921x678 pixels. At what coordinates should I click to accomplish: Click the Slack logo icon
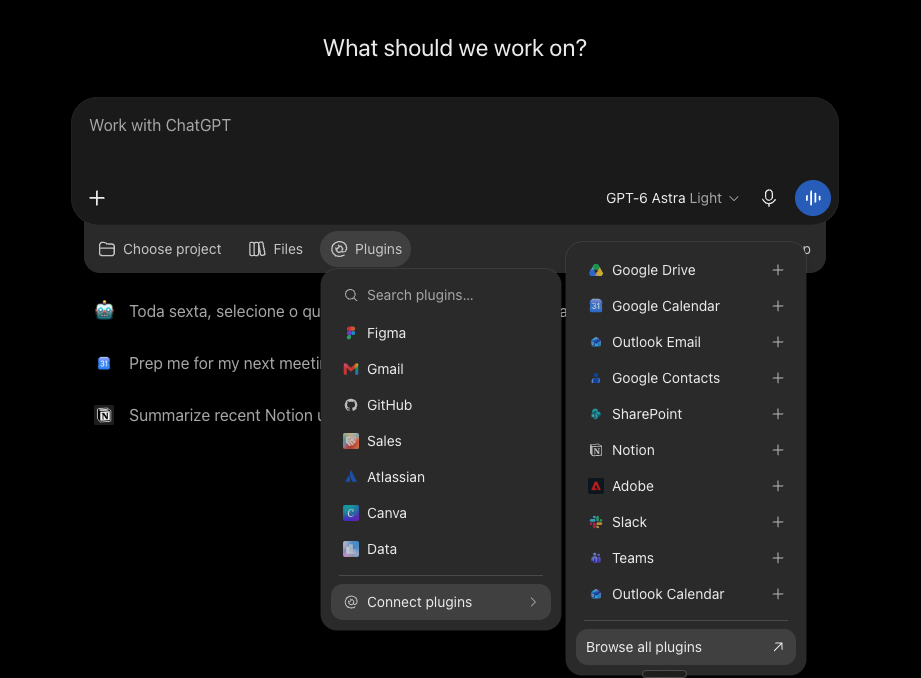(x=596, y=522)
